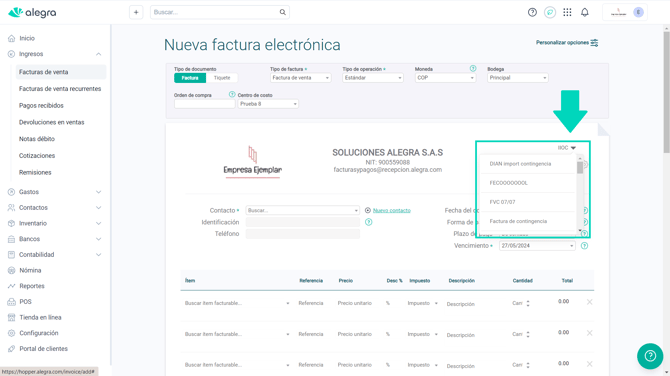Open Cotizaciones

[x=37, y=156]
